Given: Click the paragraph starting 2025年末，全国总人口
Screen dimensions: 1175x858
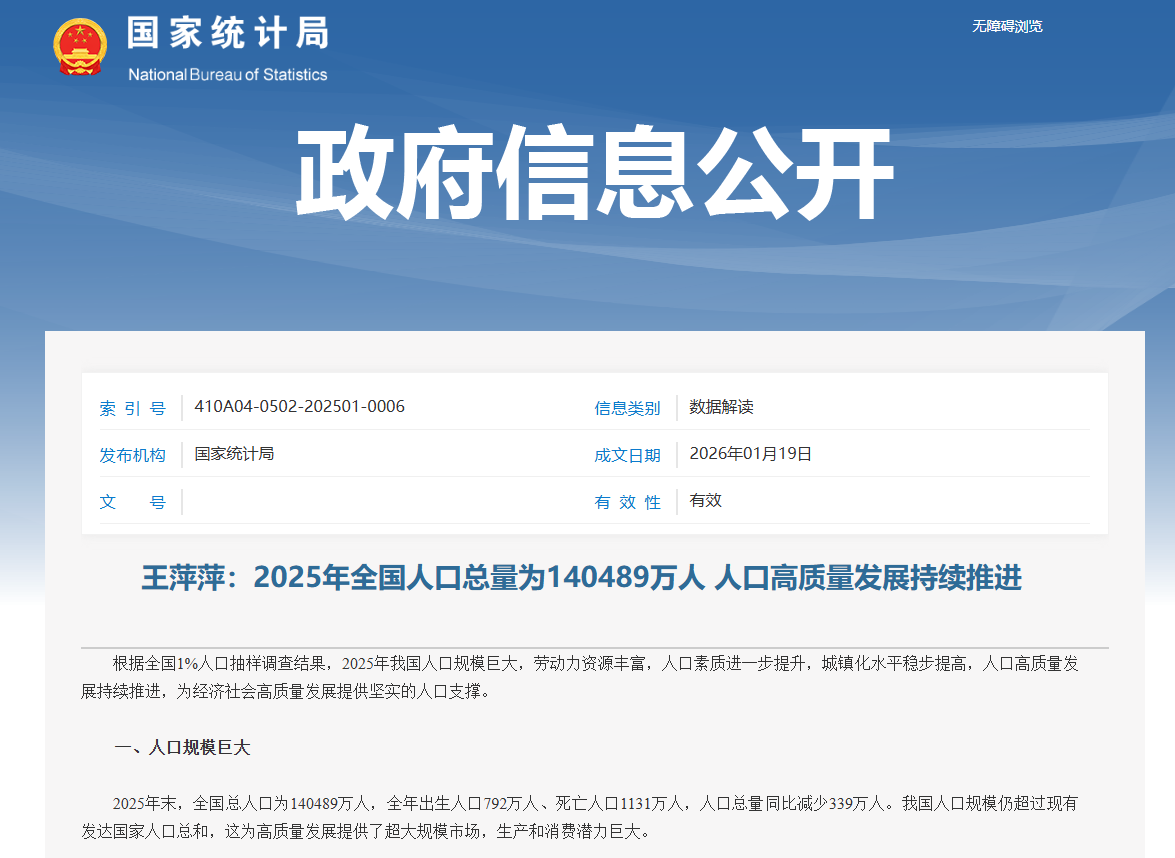Looking at the screenshot, I should pyautogui.click(x=580, y=817).
